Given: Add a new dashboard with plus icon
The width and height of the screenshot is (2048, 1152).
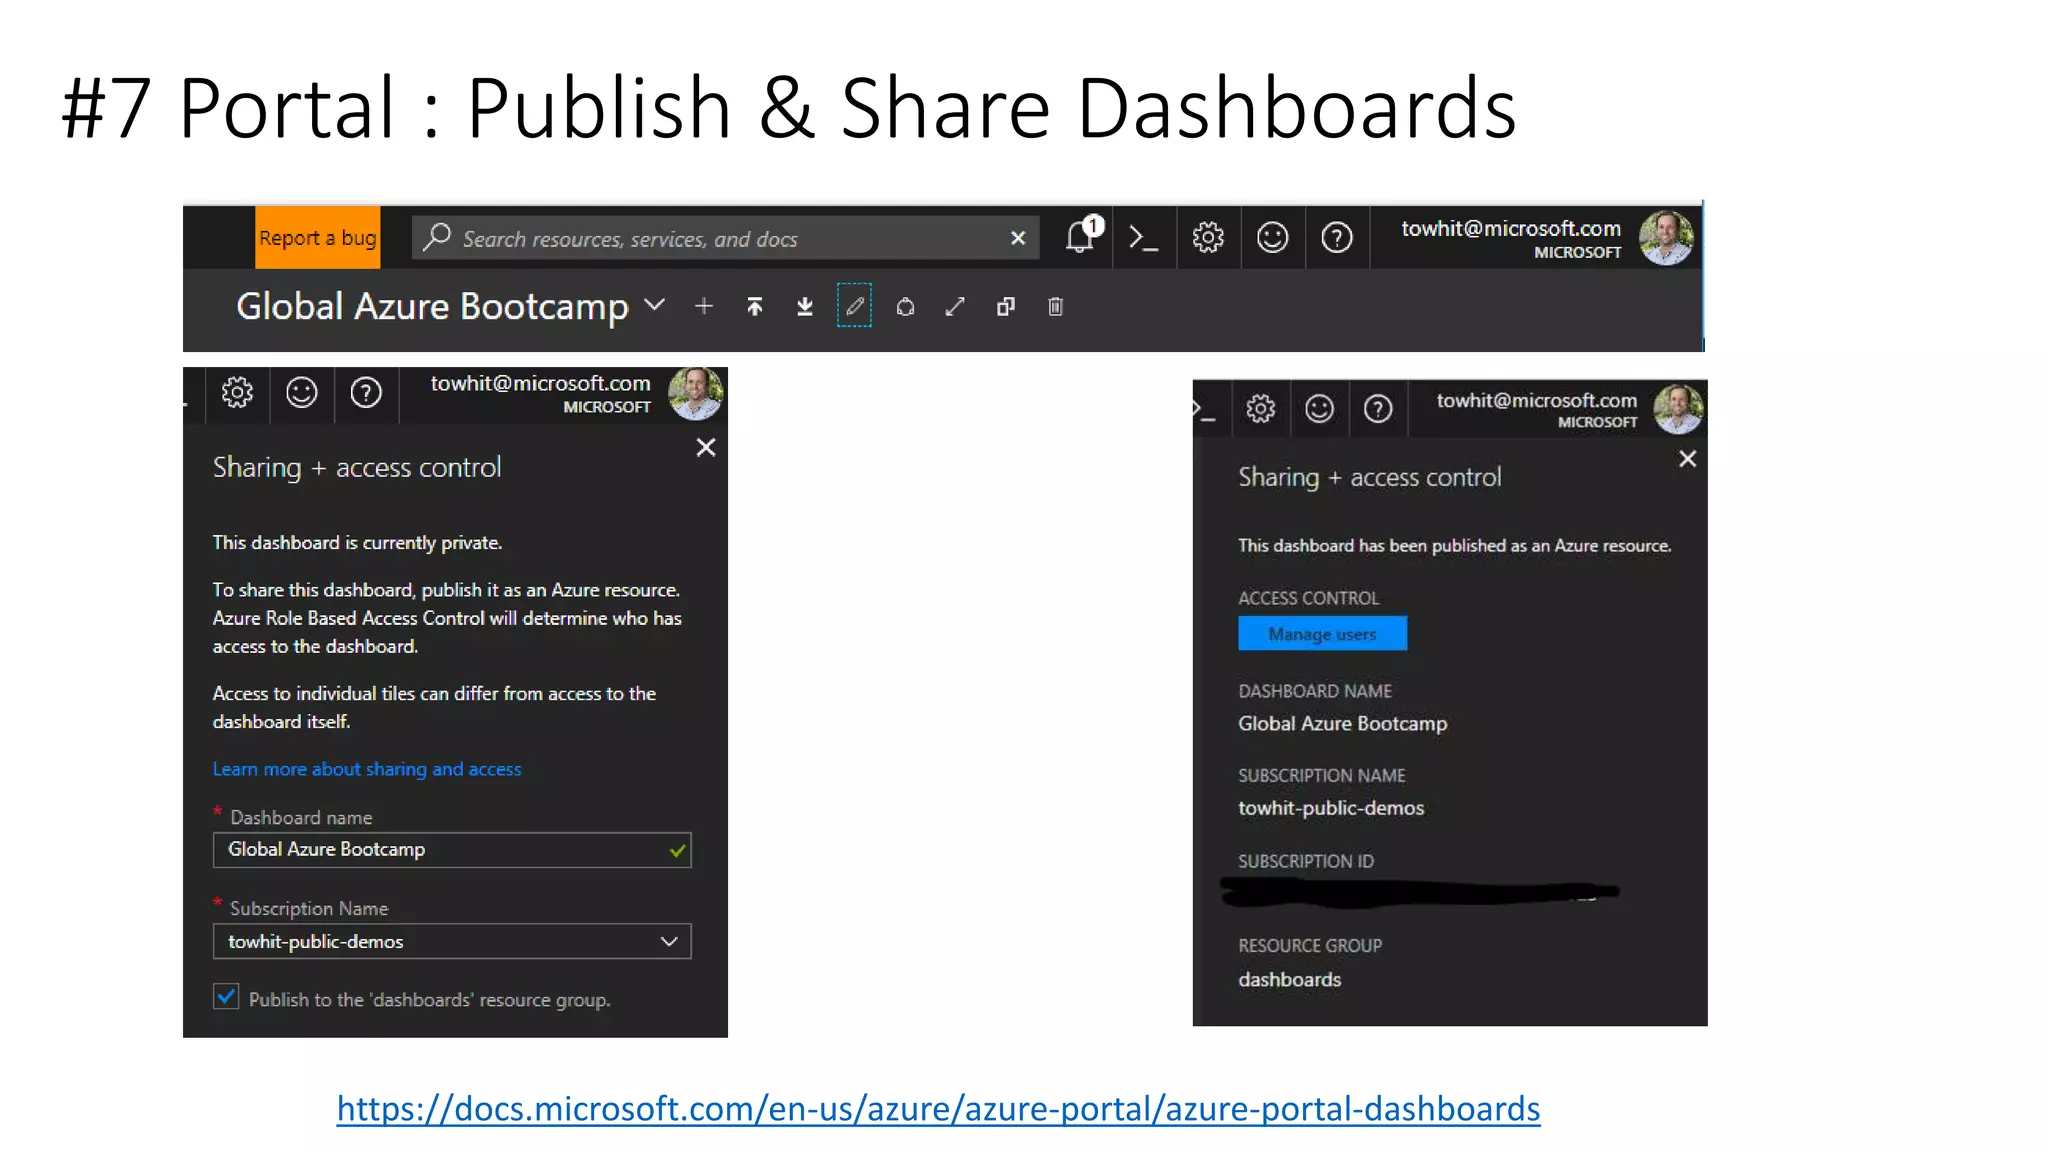Looking at the screenshot, I should (x=704, y=306).
